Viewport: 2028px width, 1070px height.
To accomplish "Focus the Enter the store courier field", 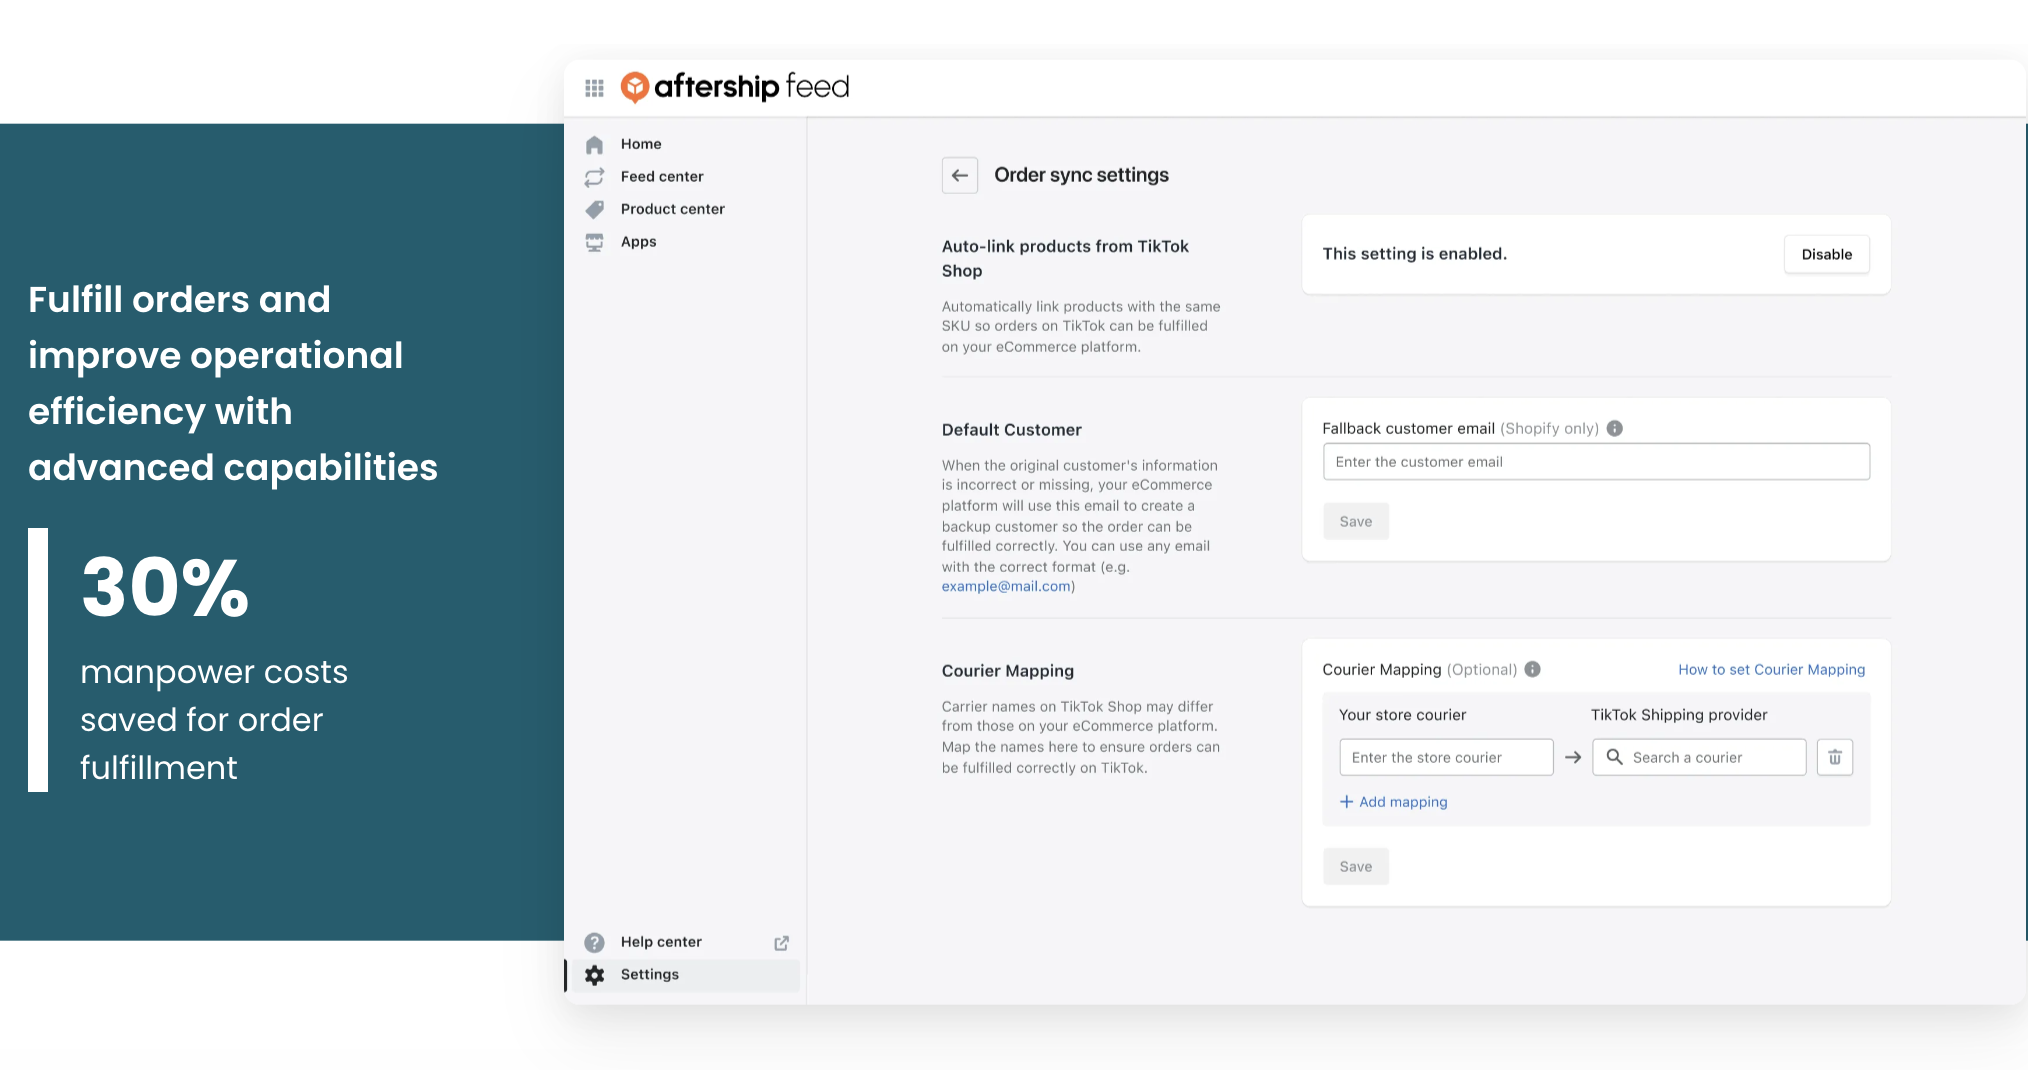I will click(1446, 757).
